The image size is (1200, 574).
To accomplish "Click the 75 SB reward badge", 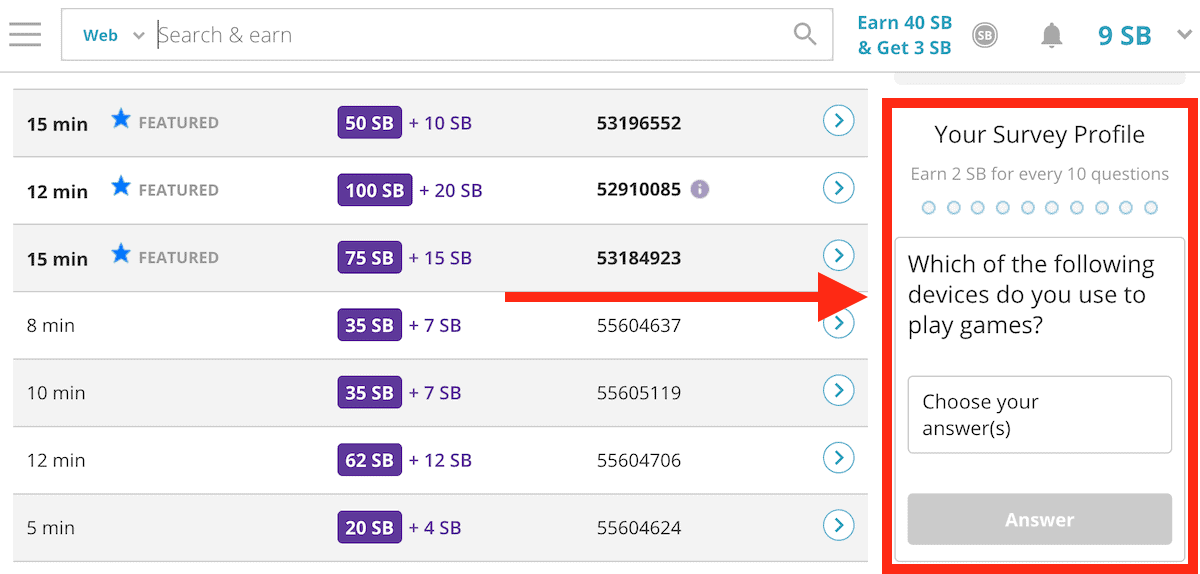I will point(369,258).
